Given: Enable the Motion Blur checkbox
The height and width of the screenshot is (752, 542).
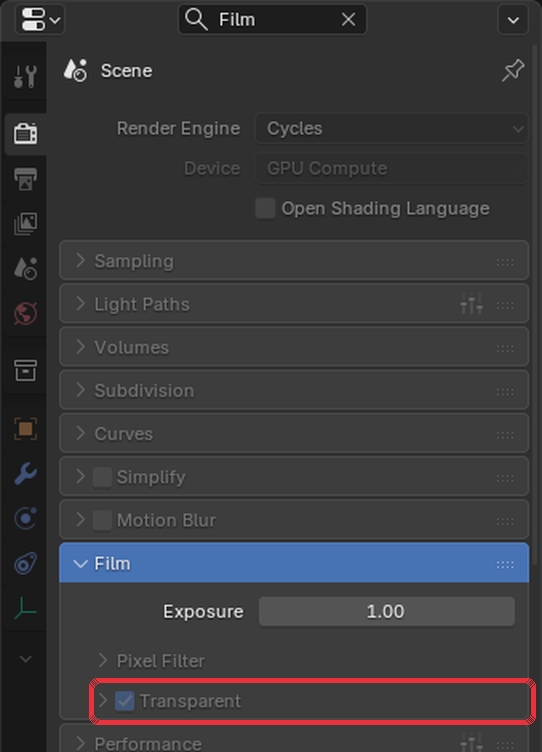Looking at the screenshot, I should pyautogui.click(x=102, y=520).
